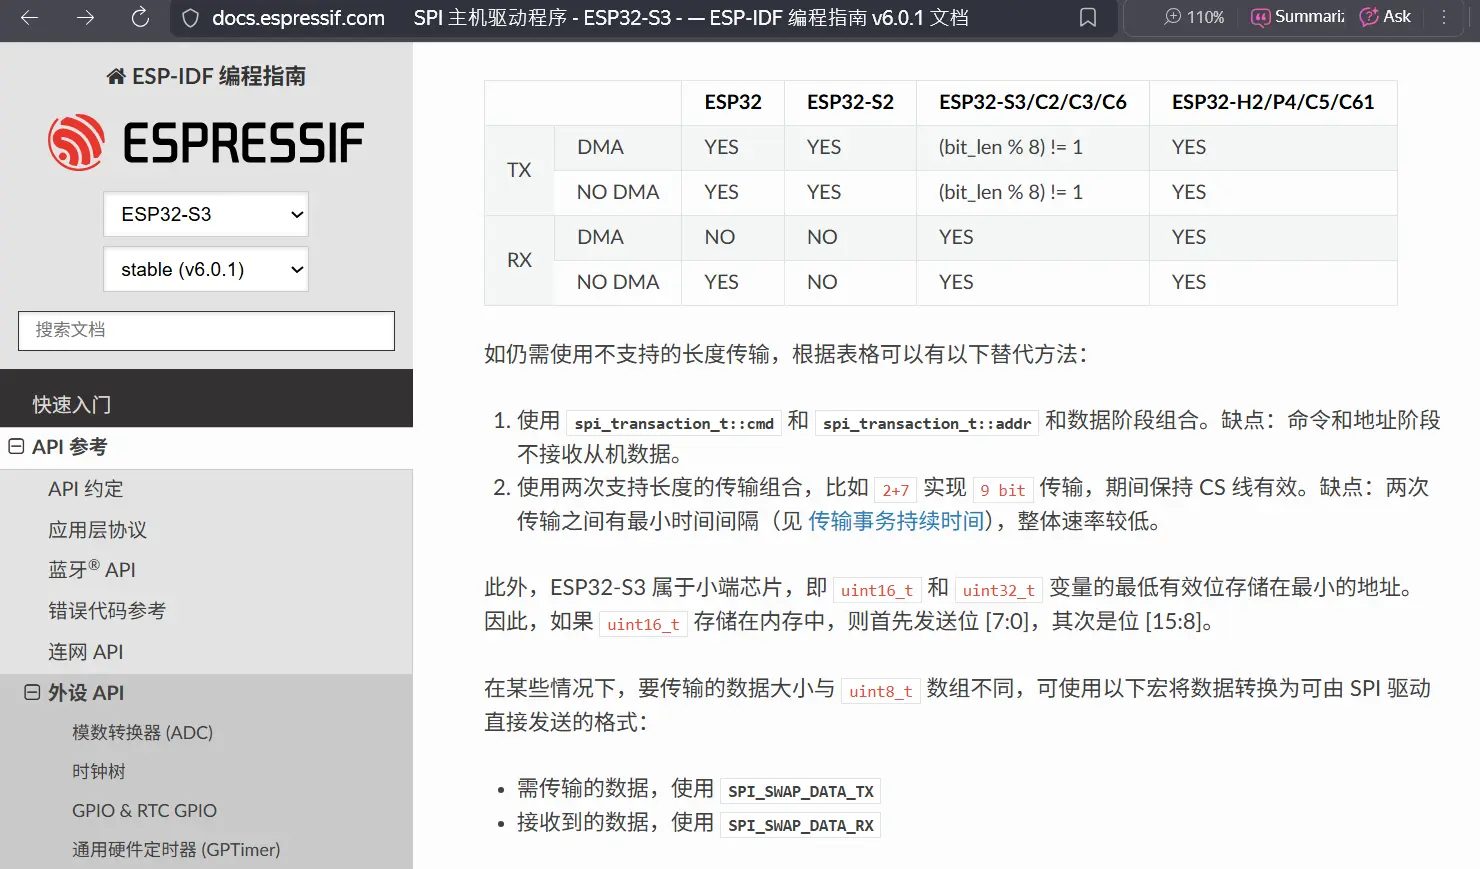Click the spi_transaction_t::cmd code reference
1480x869 pixels.
coord(674,423)
